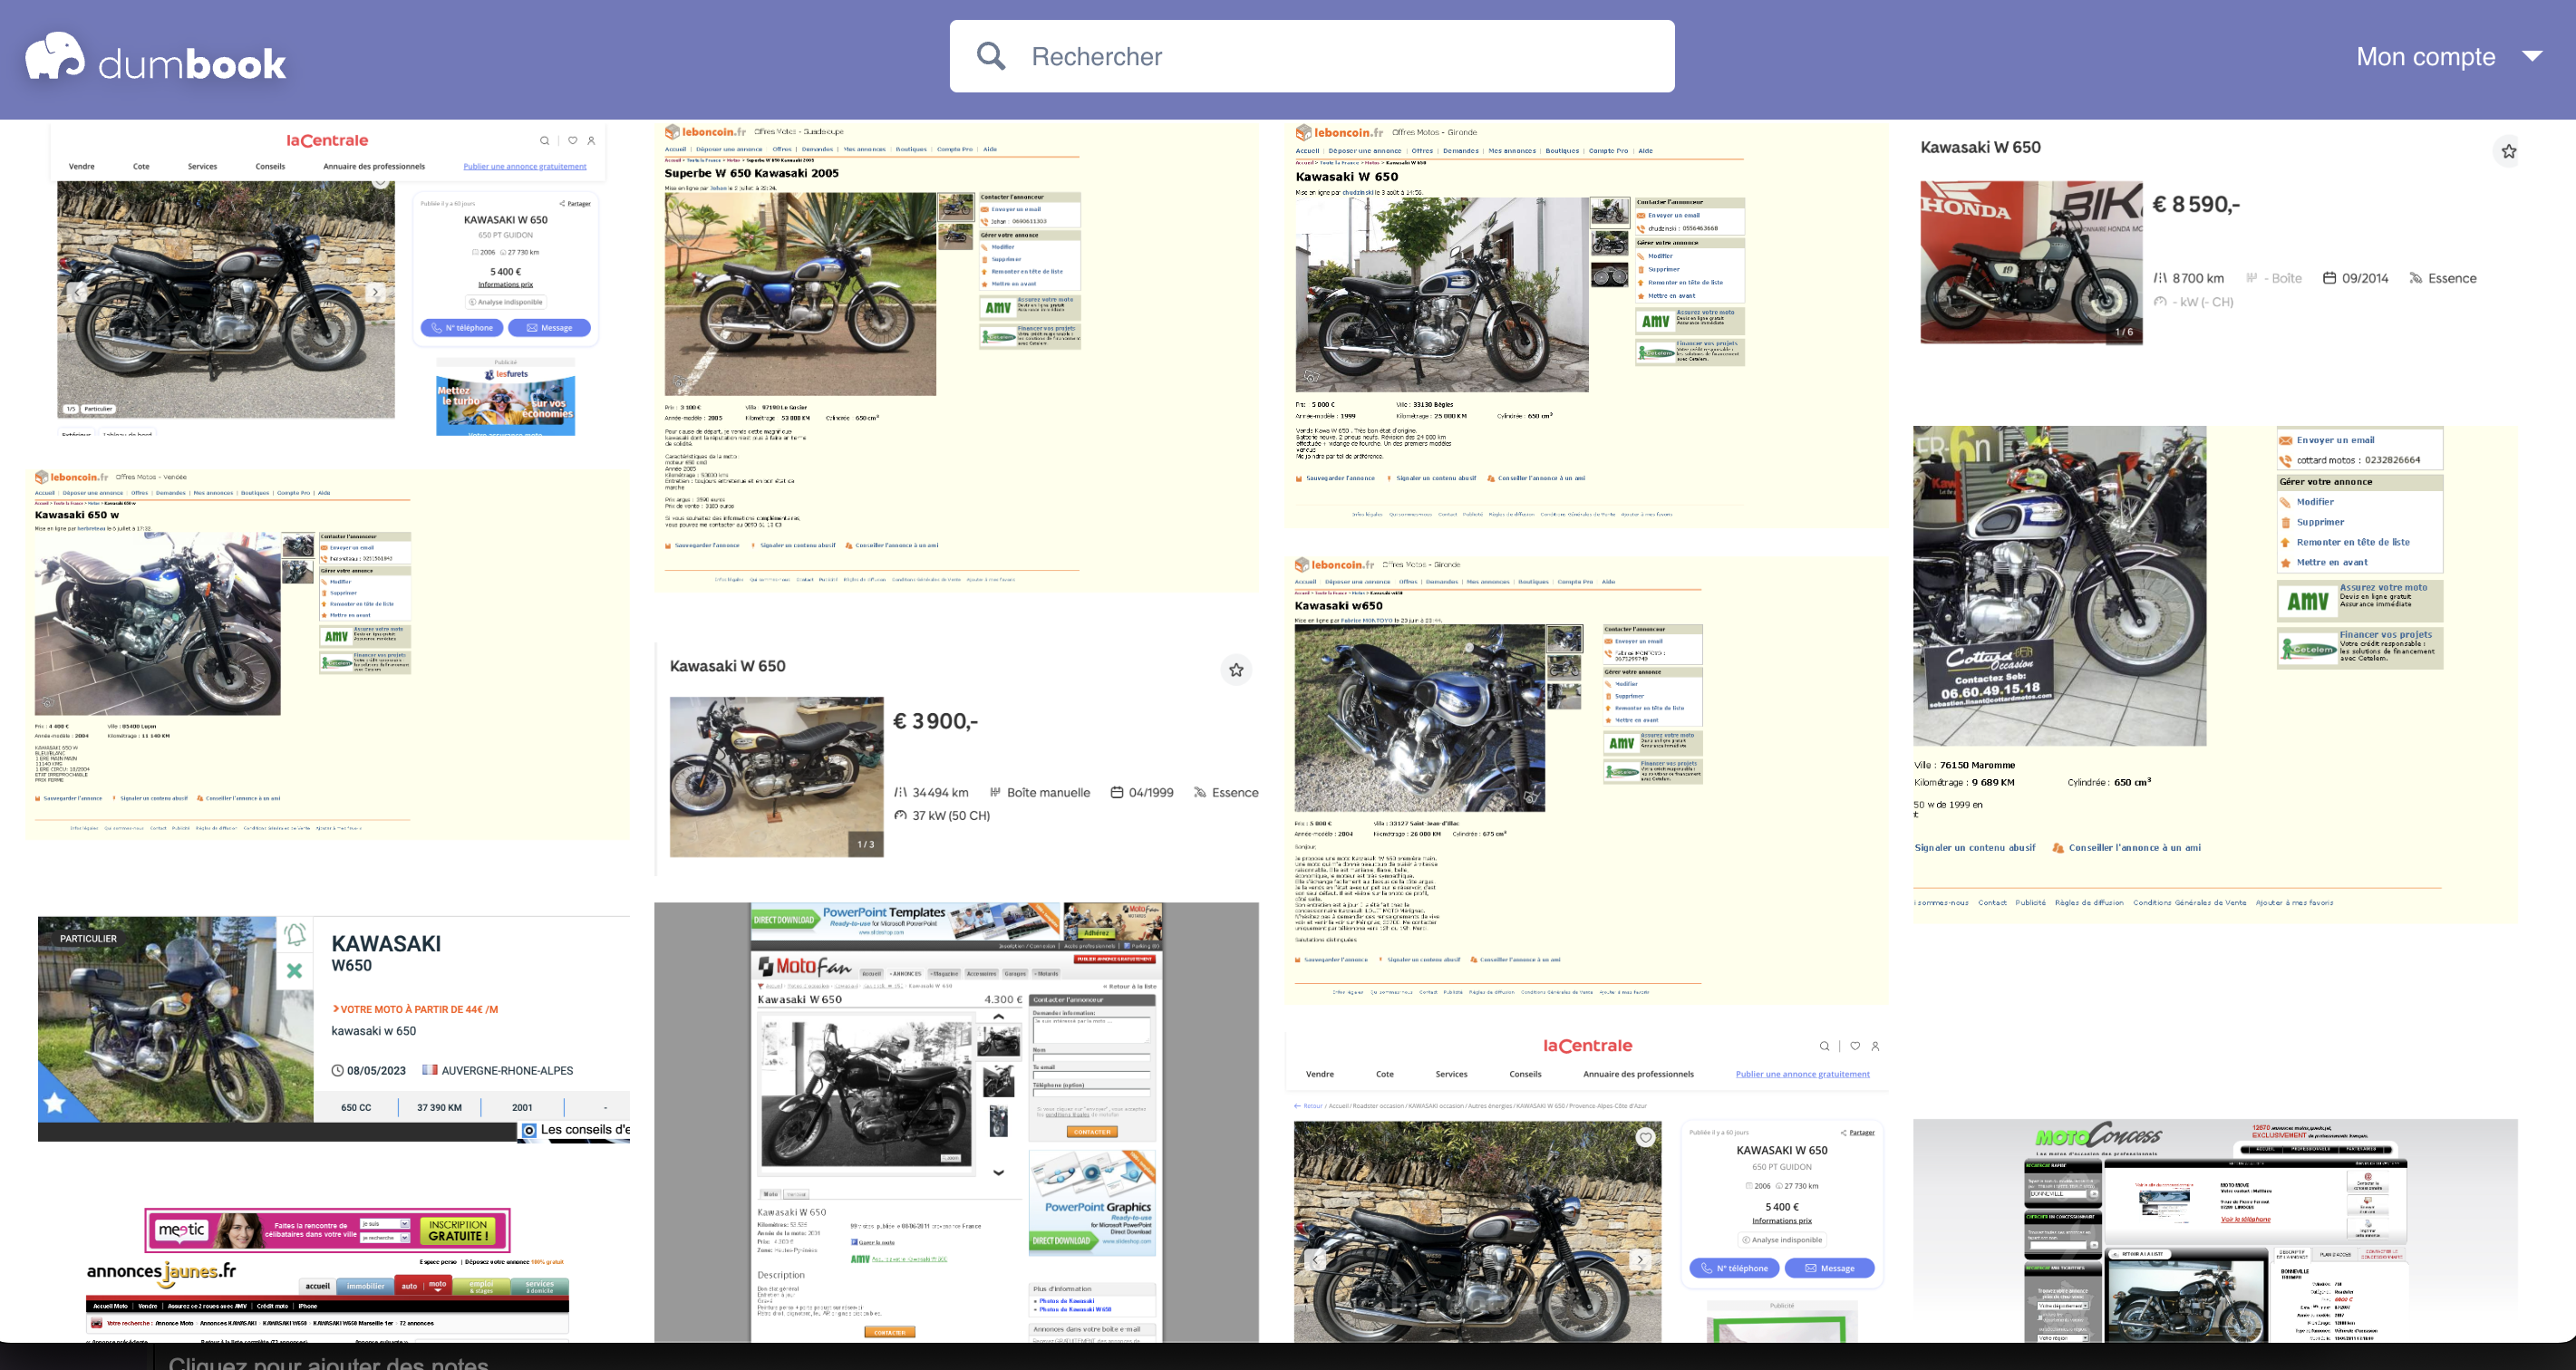Star the €8 590 Kawasaki W 650 card
Image resolution: width=2576 pixels, height=1370 pixels.
click(2508, 152)
